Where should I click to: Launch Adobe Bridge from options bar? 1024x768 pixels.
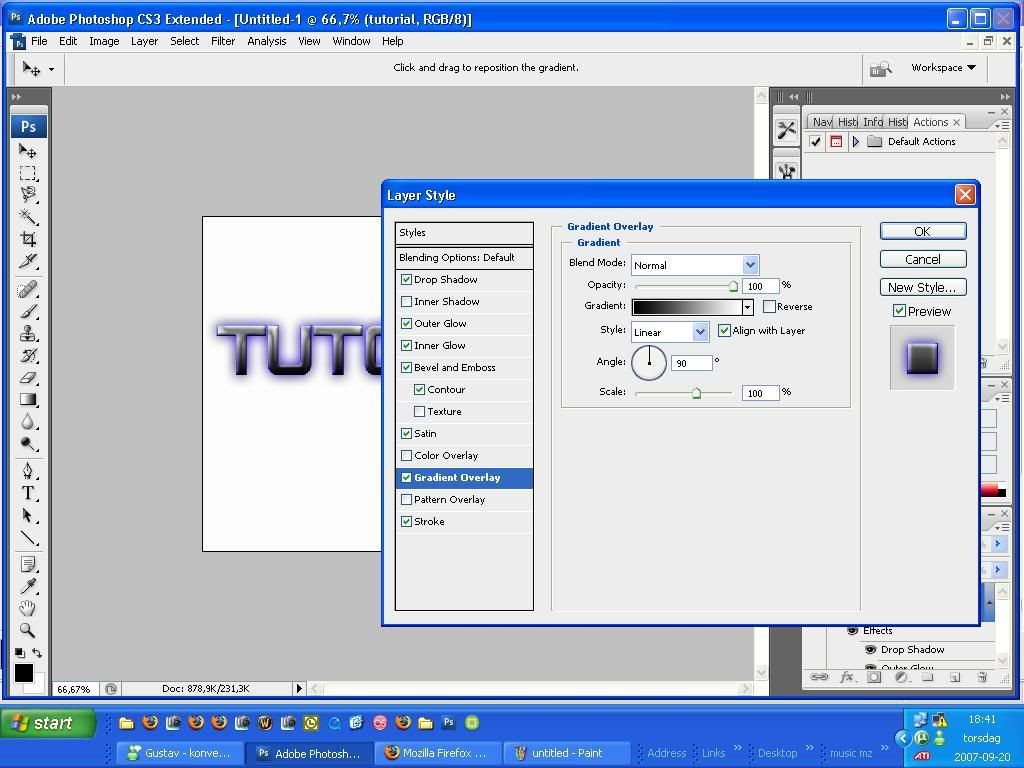tap(880, 68)
